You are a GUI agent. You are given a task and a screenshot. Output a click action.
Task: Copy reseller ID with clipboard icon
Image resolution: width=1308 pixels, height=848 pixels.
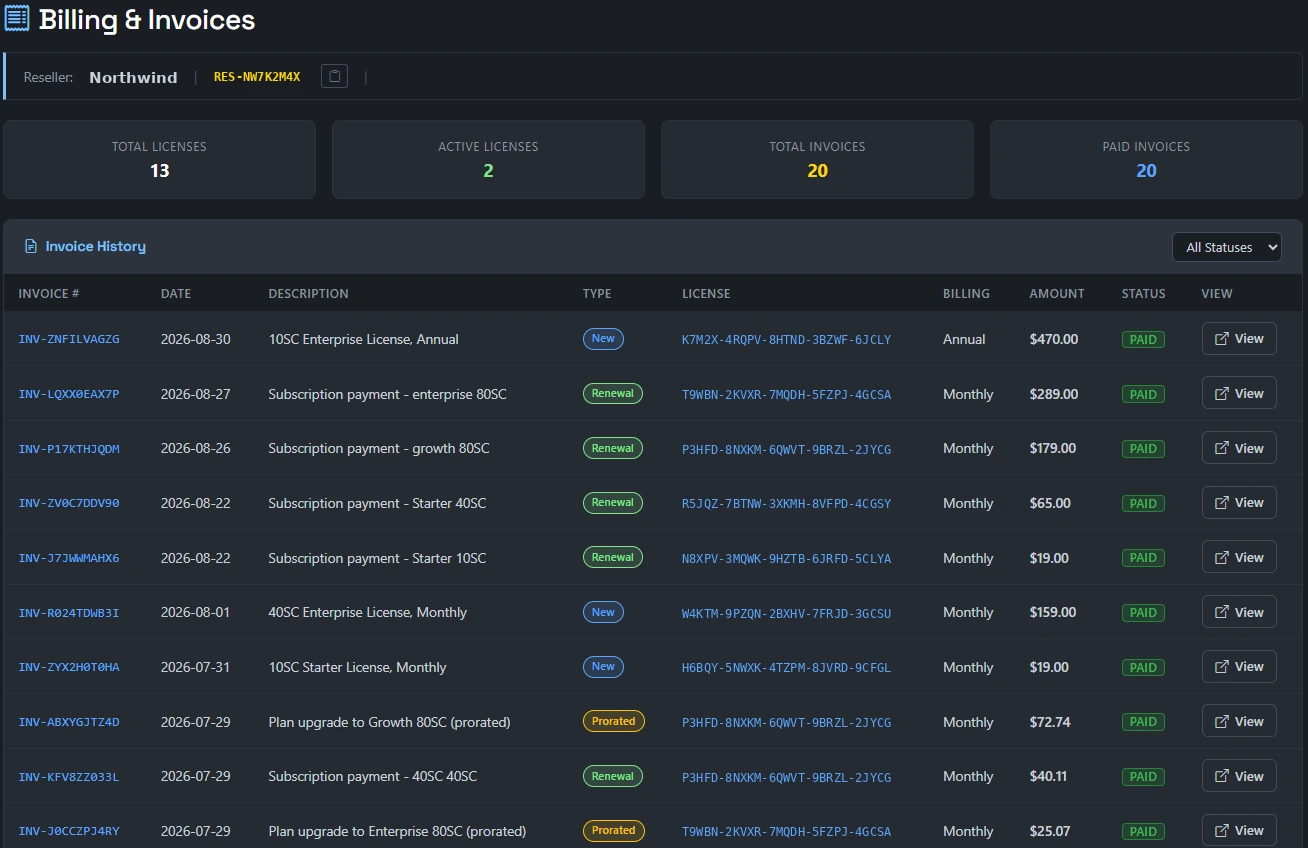click(334, 76)
